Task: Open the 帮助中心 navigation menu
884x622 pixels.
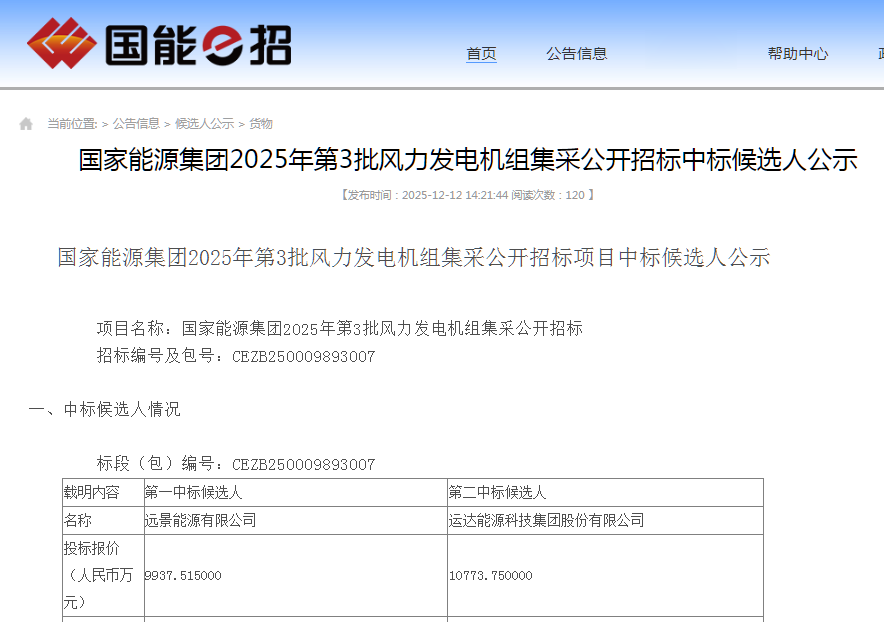Action: click(798, 54)
